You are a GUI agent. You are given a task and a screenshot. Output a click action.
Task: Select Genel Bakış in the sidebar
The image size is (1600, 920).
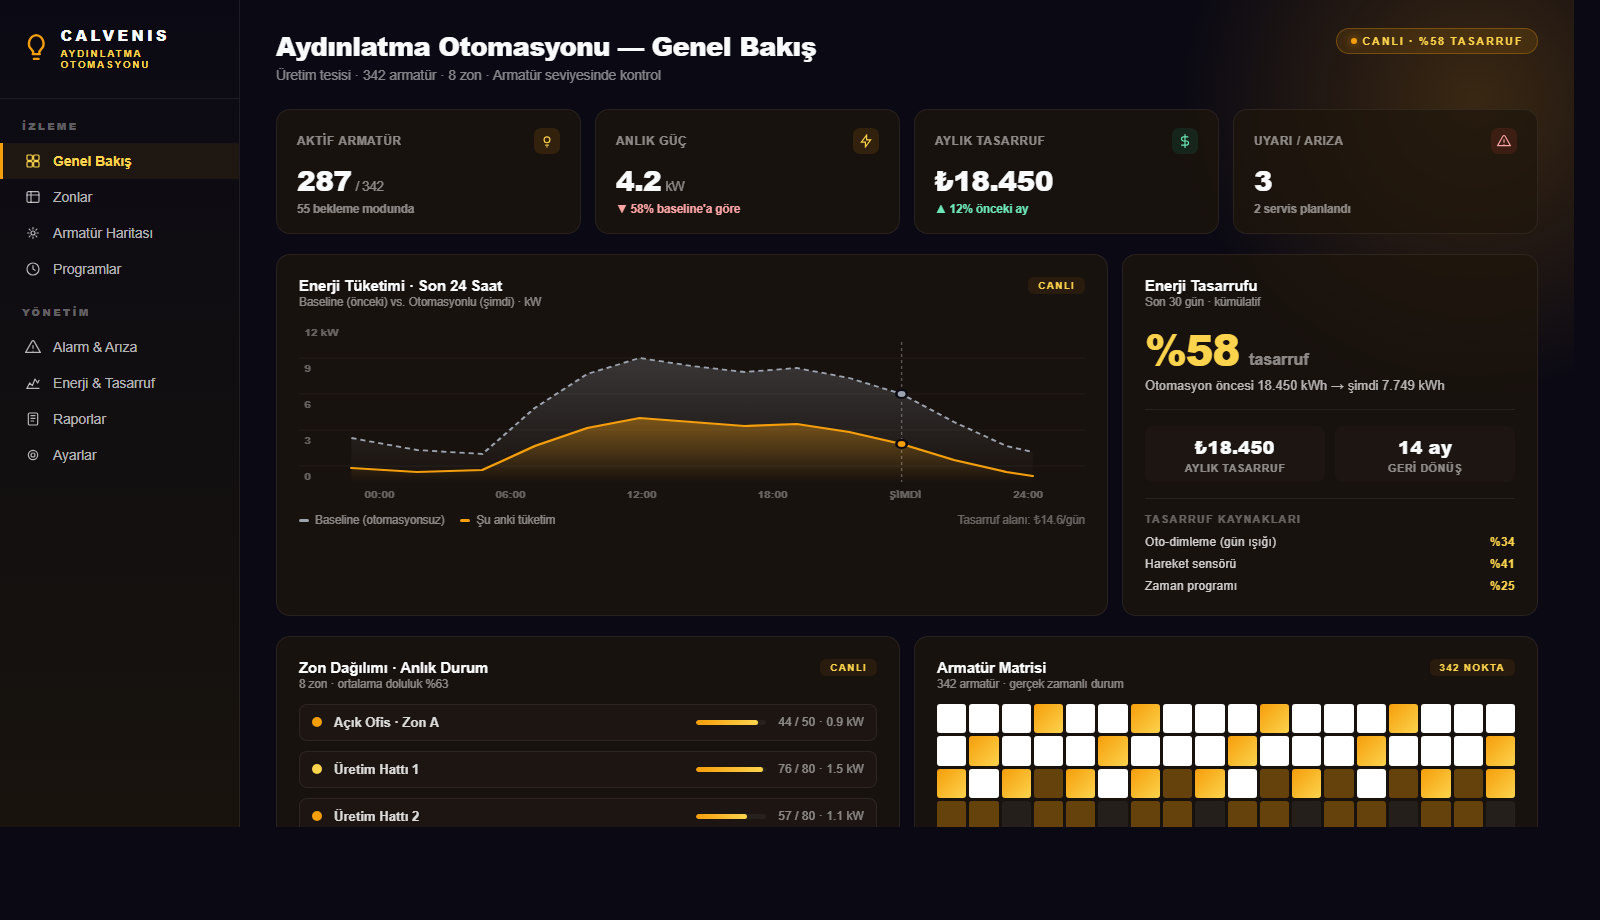click(x=92, y=161)
